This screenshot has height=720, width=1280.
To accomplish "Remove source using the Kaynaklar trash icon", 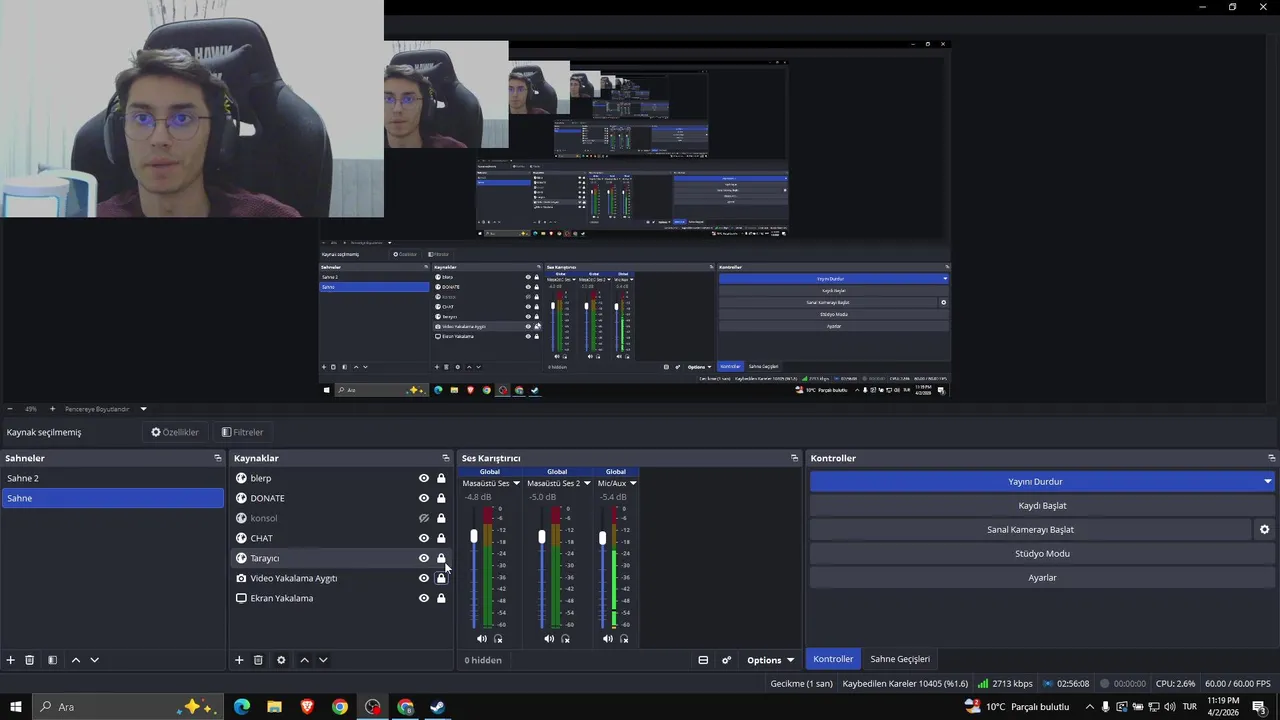I will pyautogui.click(x=258, y=660).
